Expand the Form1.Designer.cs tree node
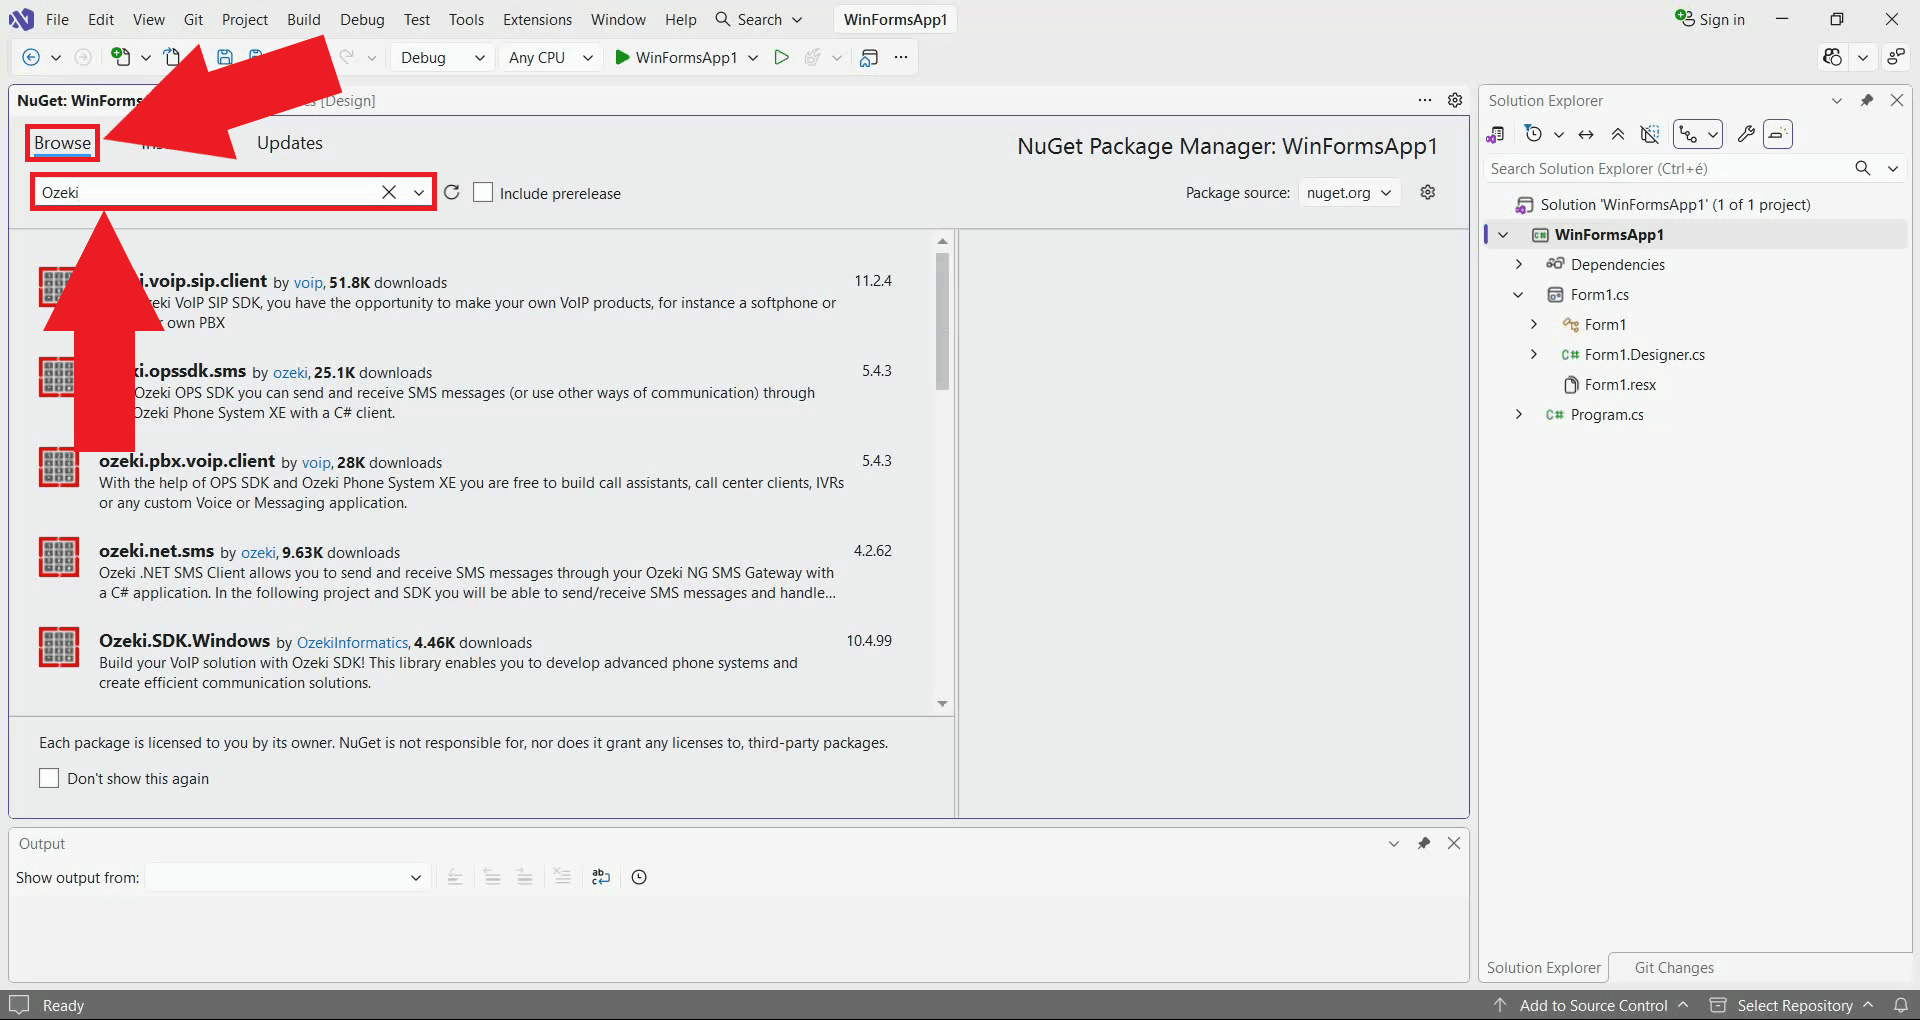 coord(1534,354)
